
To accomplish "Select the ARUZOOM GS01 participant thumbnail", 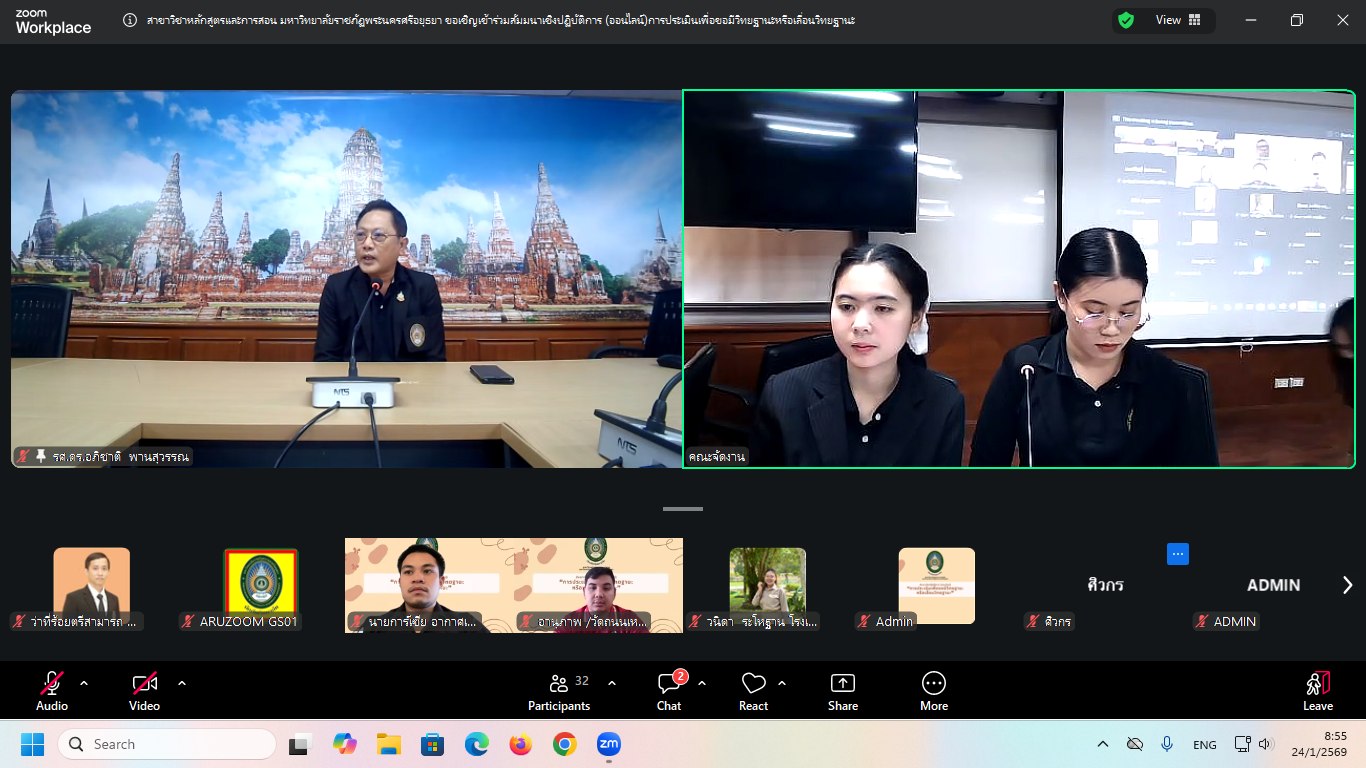I will [x=260, y=582].
